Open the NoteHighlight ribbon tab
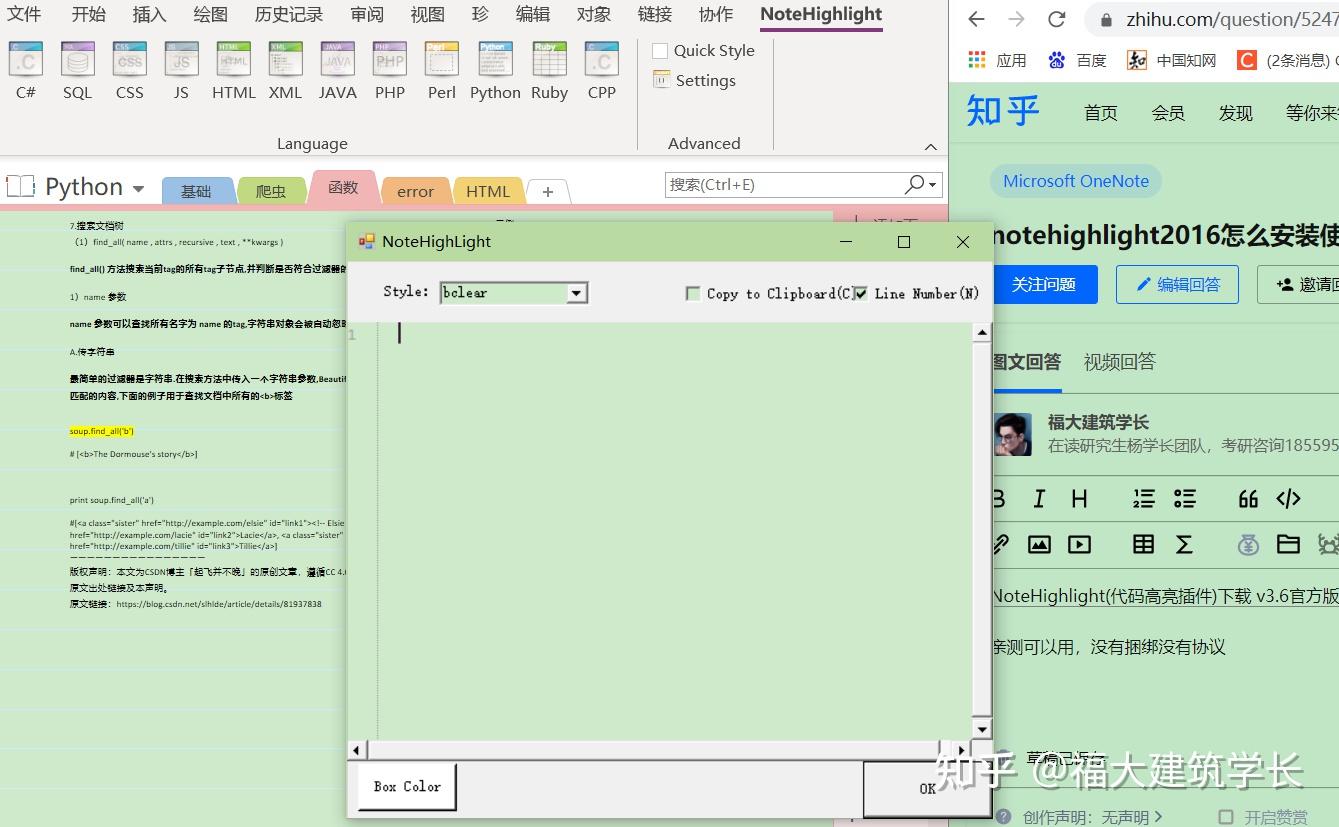The width and height of the screenshot is (1339, 827). 821,14
